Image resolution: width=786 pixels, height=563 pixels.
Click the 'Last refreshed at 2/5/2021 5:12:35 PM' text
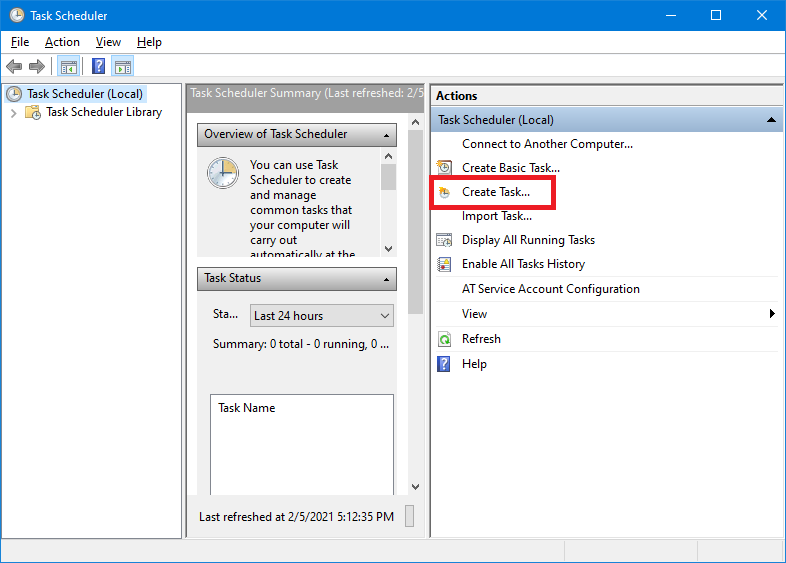tap(296, 517)
